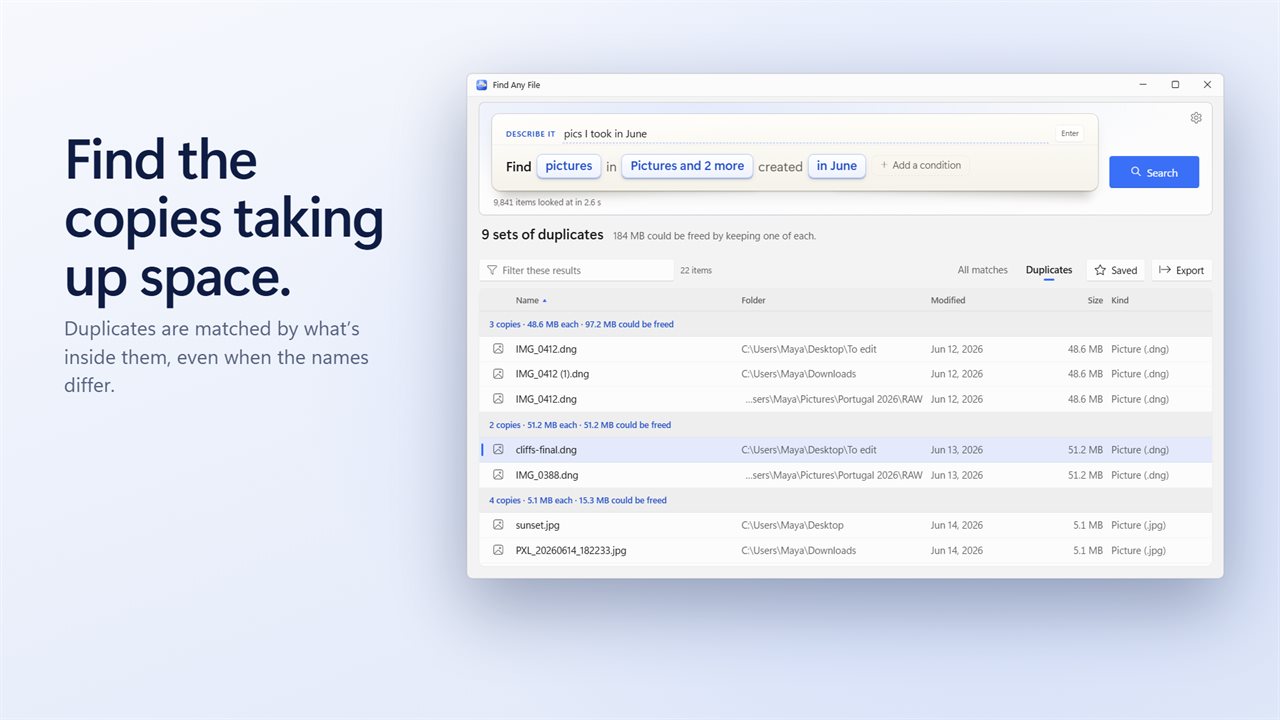Click the C:\Users\Maya\Desktop path for sunset.jpg
Viewport: 1280px width, 720px height.
tap(792, 525)
